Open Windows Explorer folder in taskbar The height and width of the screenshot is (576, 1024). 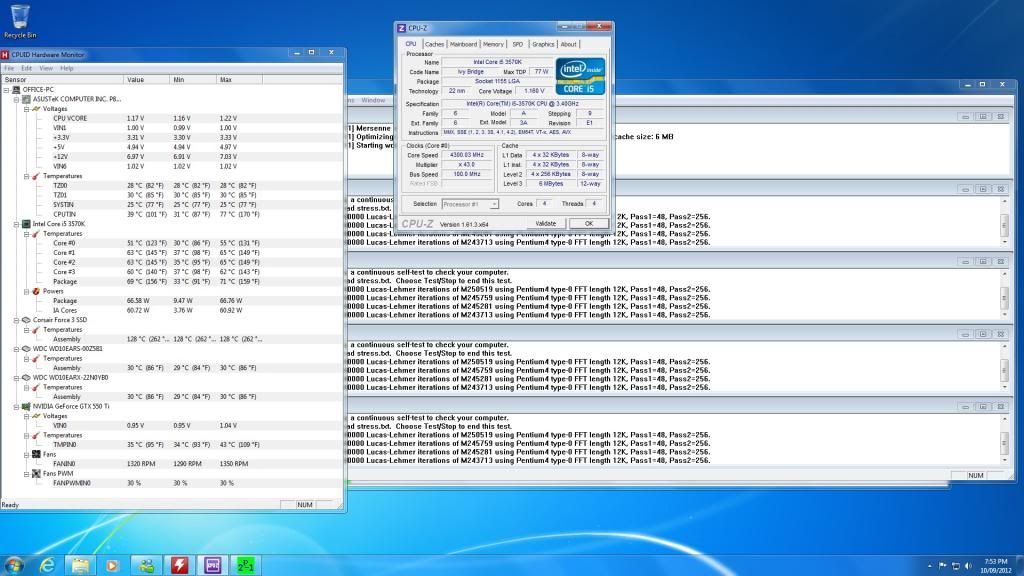(79, 564)
